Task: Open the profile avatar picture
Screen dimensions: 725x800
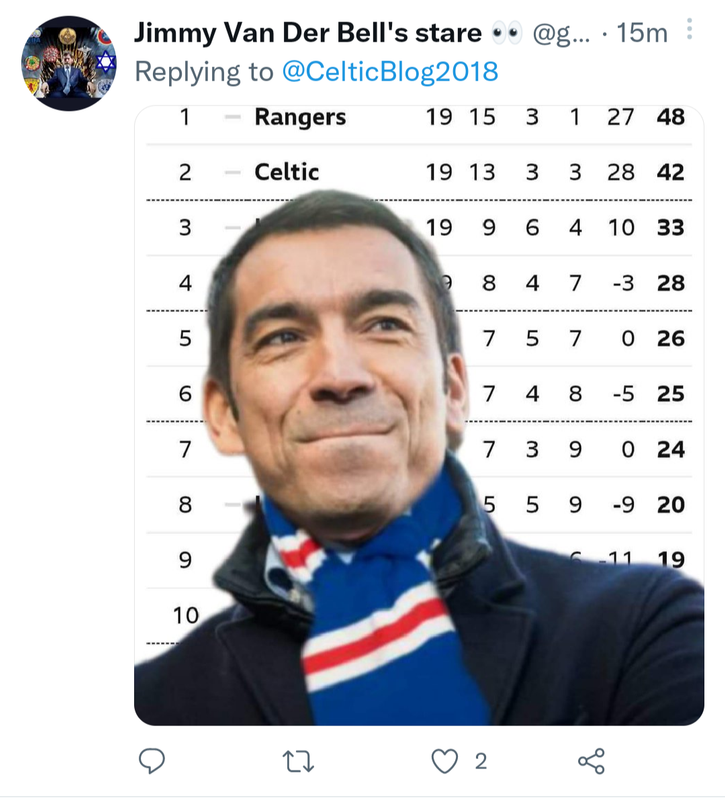Action: point(69,63)
